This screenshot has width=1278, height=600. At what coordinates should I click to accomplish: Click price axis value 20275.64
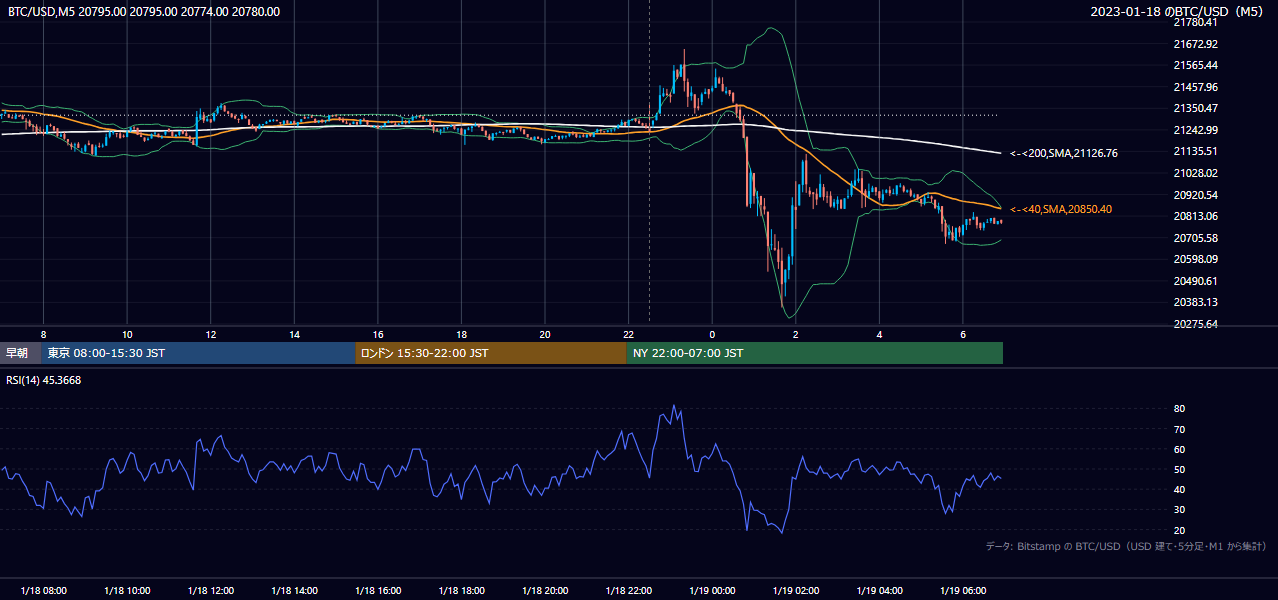pyautogui.click(x=1195, y=324)
